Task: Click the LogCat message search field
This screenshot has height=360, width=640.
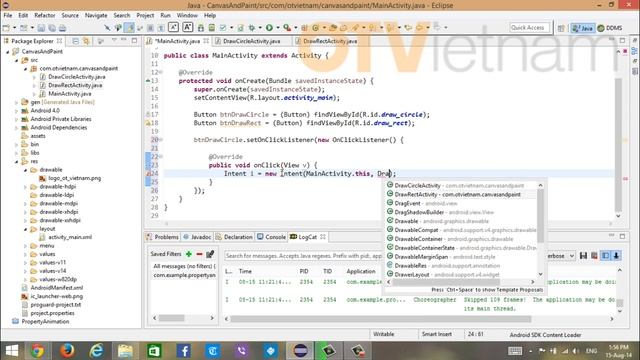Action: coord(303,256)
